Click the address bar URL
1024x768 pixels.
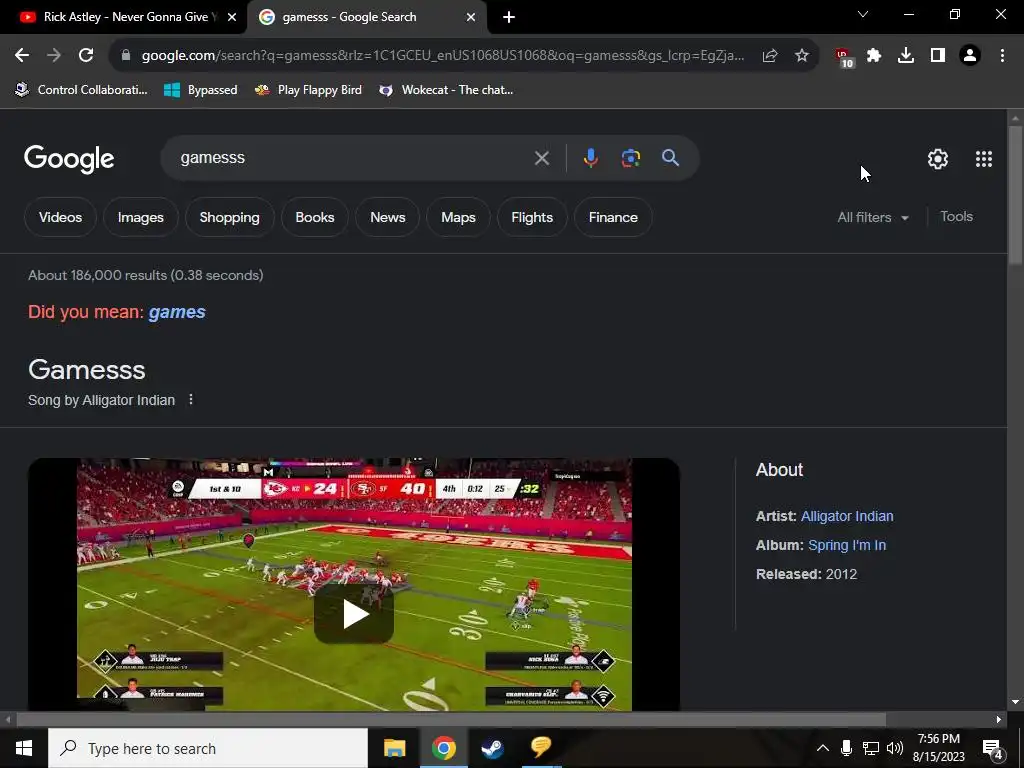coord(443,56)
